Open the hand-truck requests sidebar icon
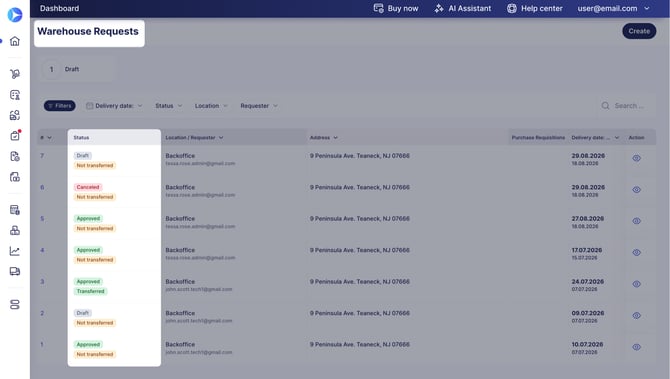The height and width of the screenshot is (379, 670). tap(15, 74)
